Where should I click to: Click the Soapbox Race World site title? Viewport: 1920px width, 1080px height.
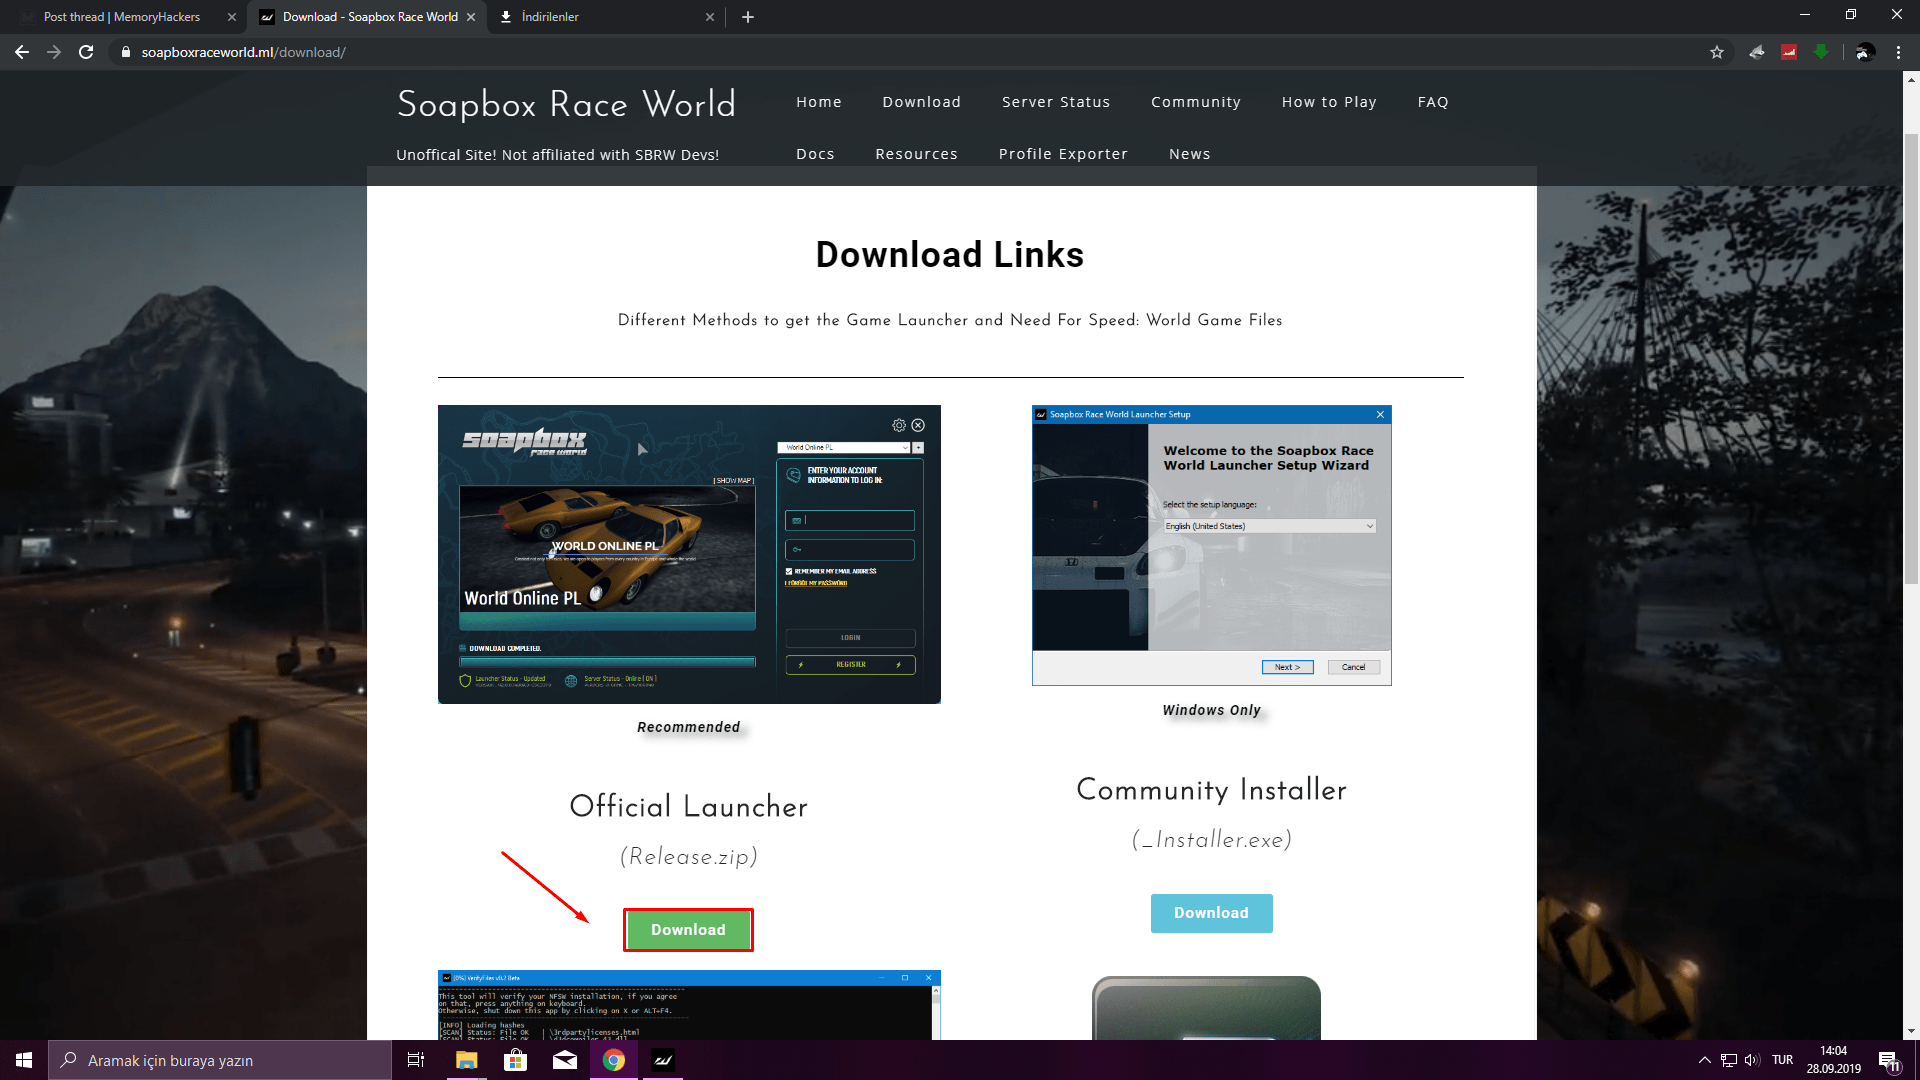pyautogui.click(x=566, y=104)
